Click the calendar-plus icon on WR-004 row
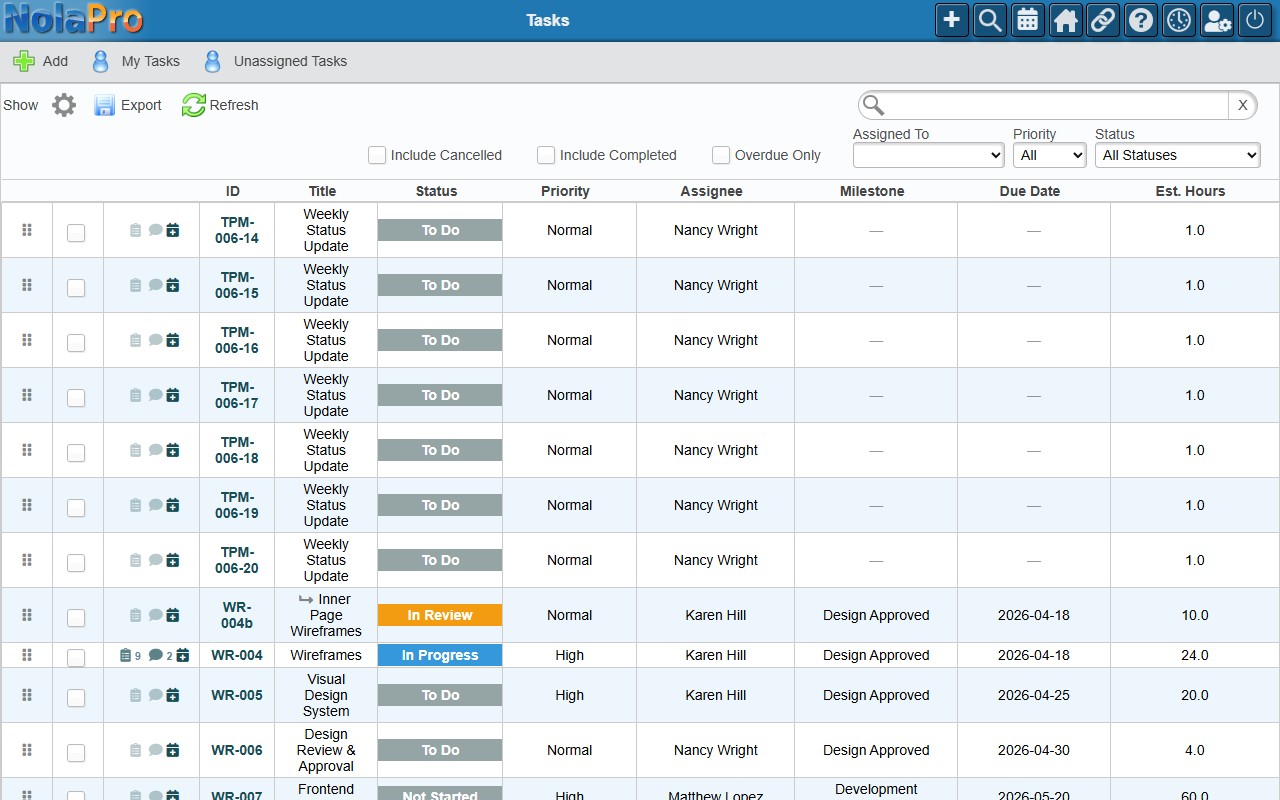 pyautogui.click(x=183, y=655)
